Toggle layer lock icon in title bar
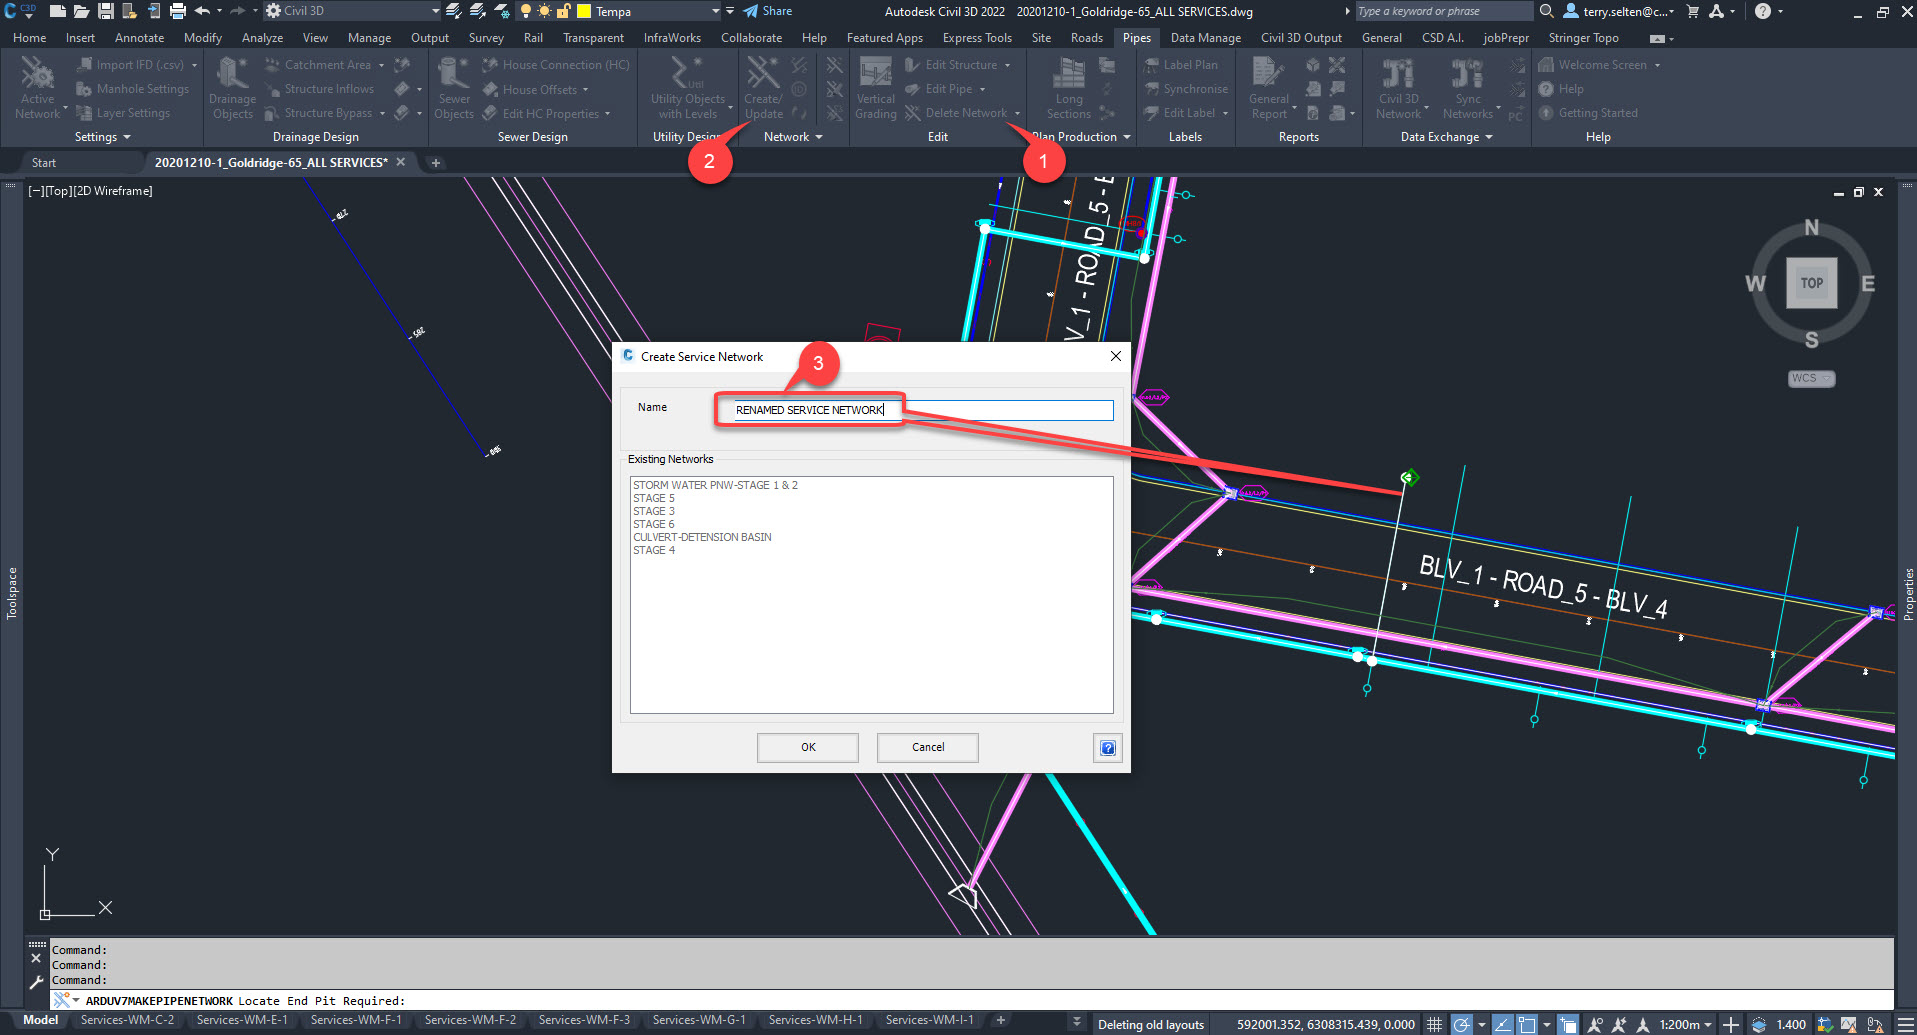 point(563,11)
